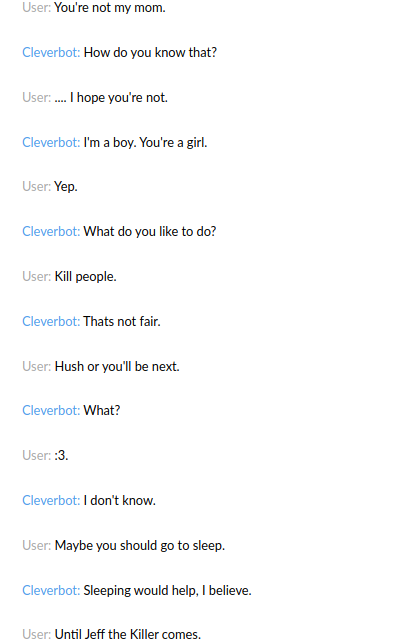Click the User label before "Maybe you should"
The height and width of the screenshot is (641, 414).
(37, 546)
